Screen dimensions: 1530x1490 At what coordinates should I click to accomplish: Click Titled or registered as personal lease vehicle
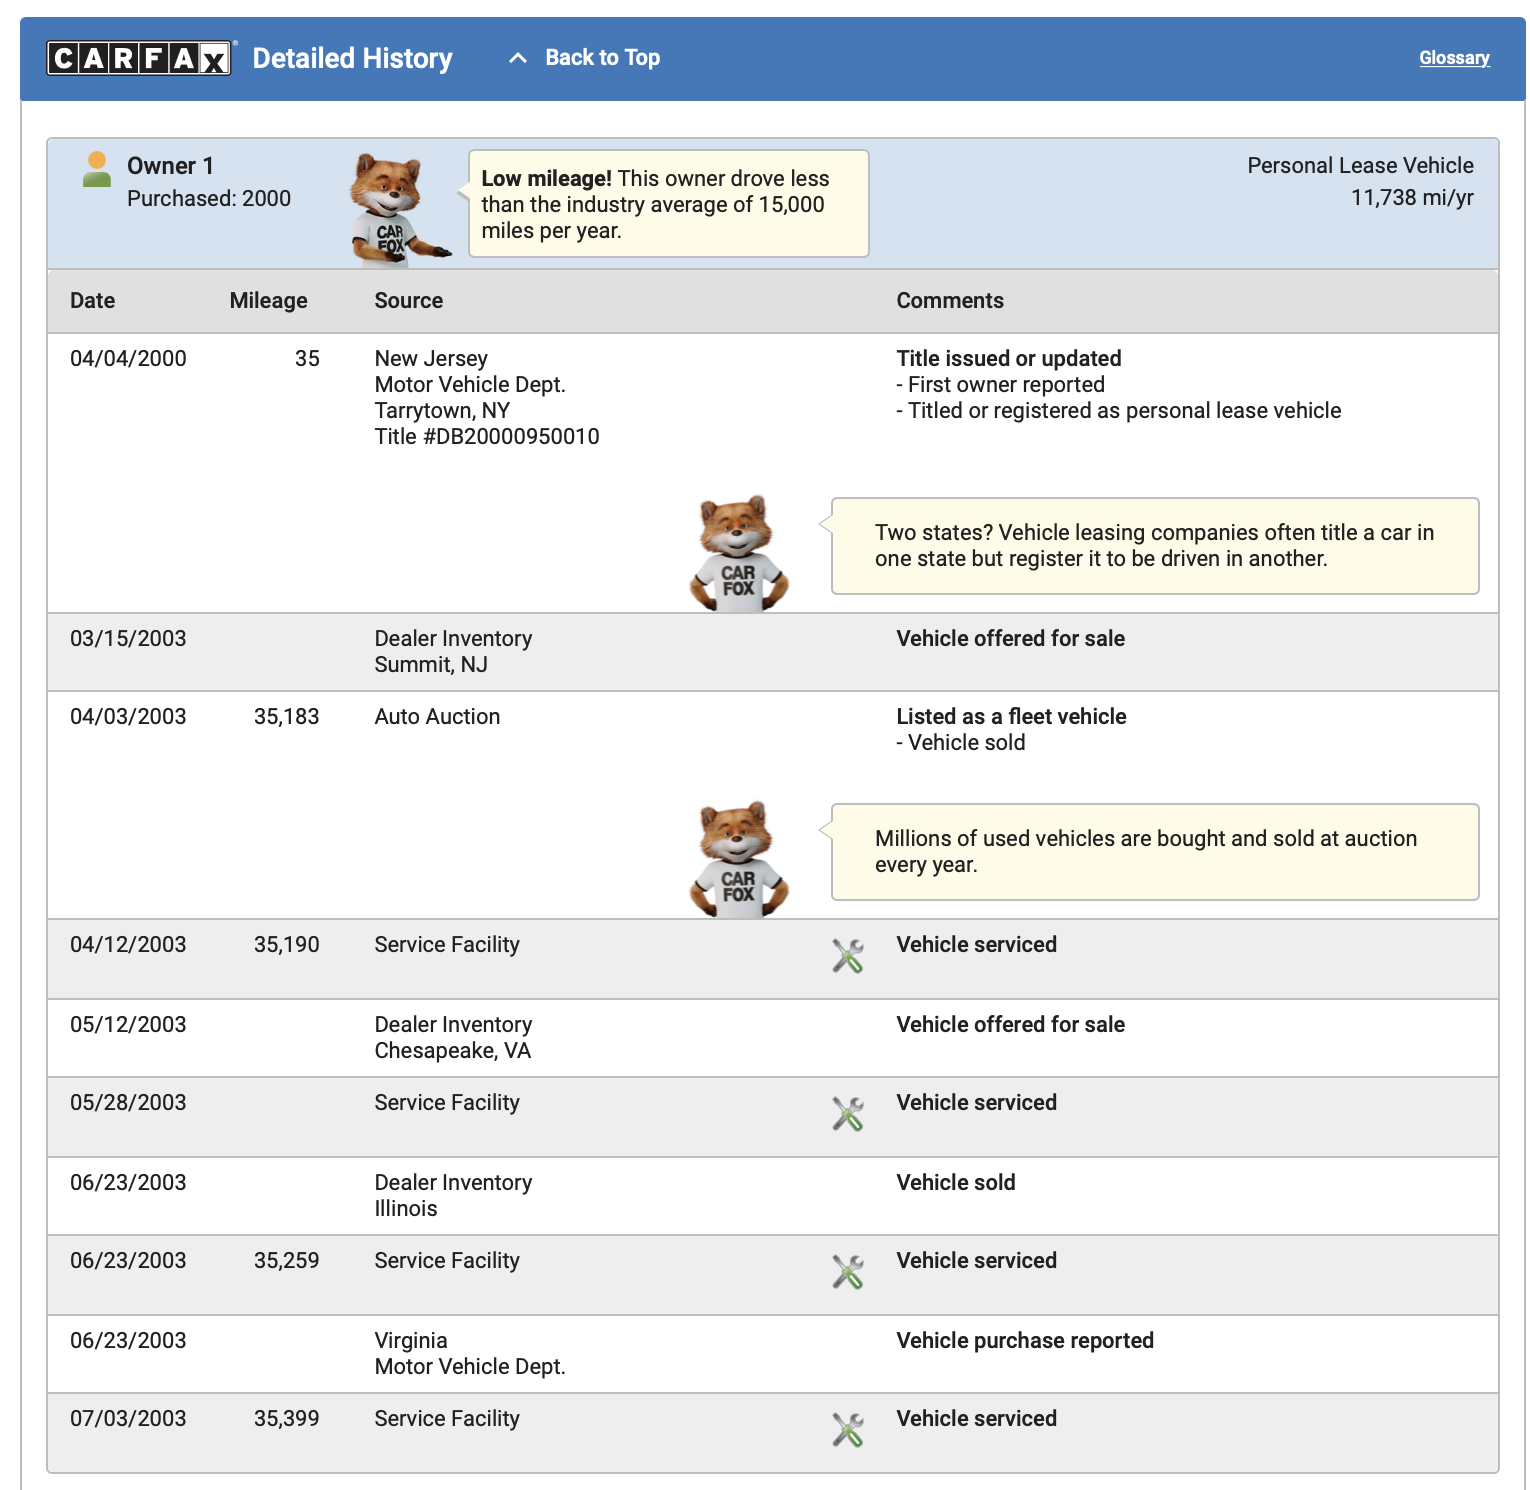[x=1119, y=411]
